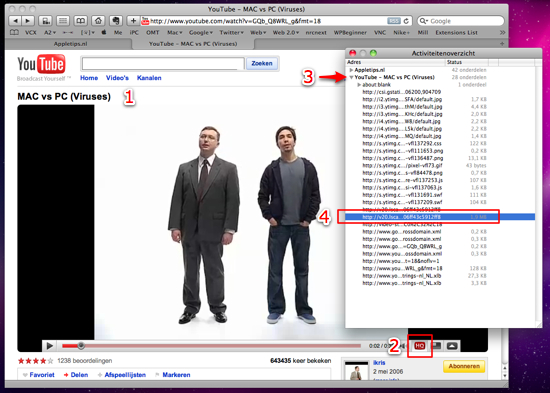Go back with Safari's back arrow
The image size is (550, 393).
click(x=15, y=21)
